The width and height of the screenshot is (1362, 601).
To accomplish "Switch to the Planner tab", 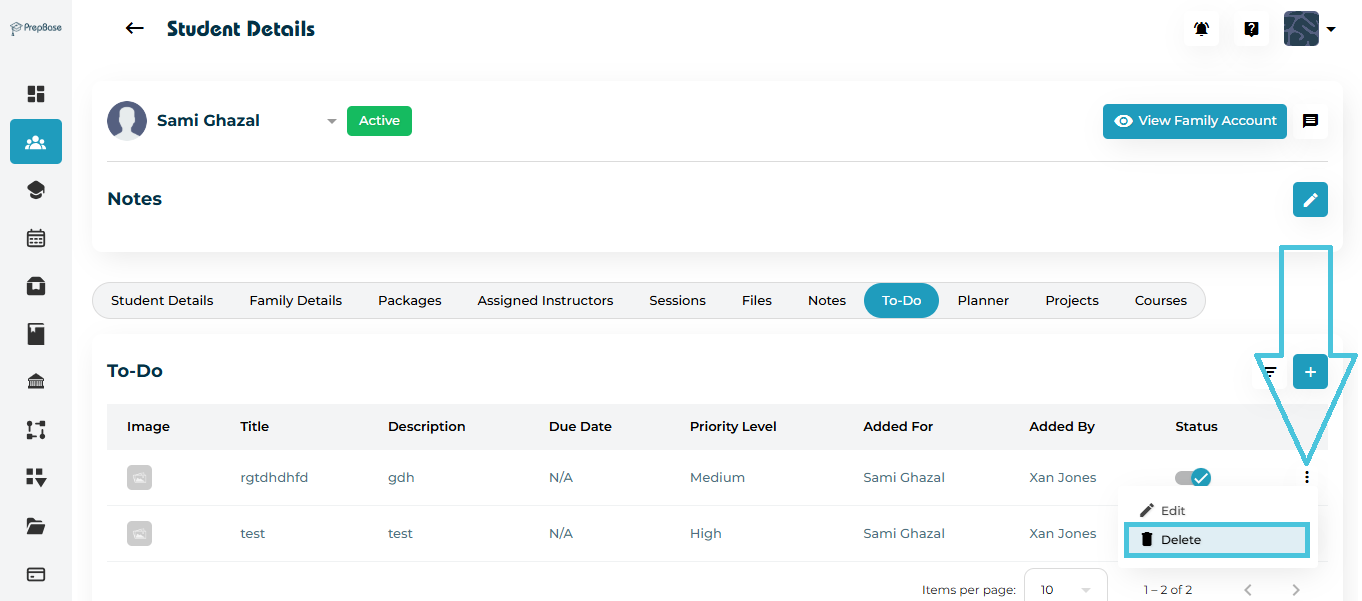I will tap(983, 301).
